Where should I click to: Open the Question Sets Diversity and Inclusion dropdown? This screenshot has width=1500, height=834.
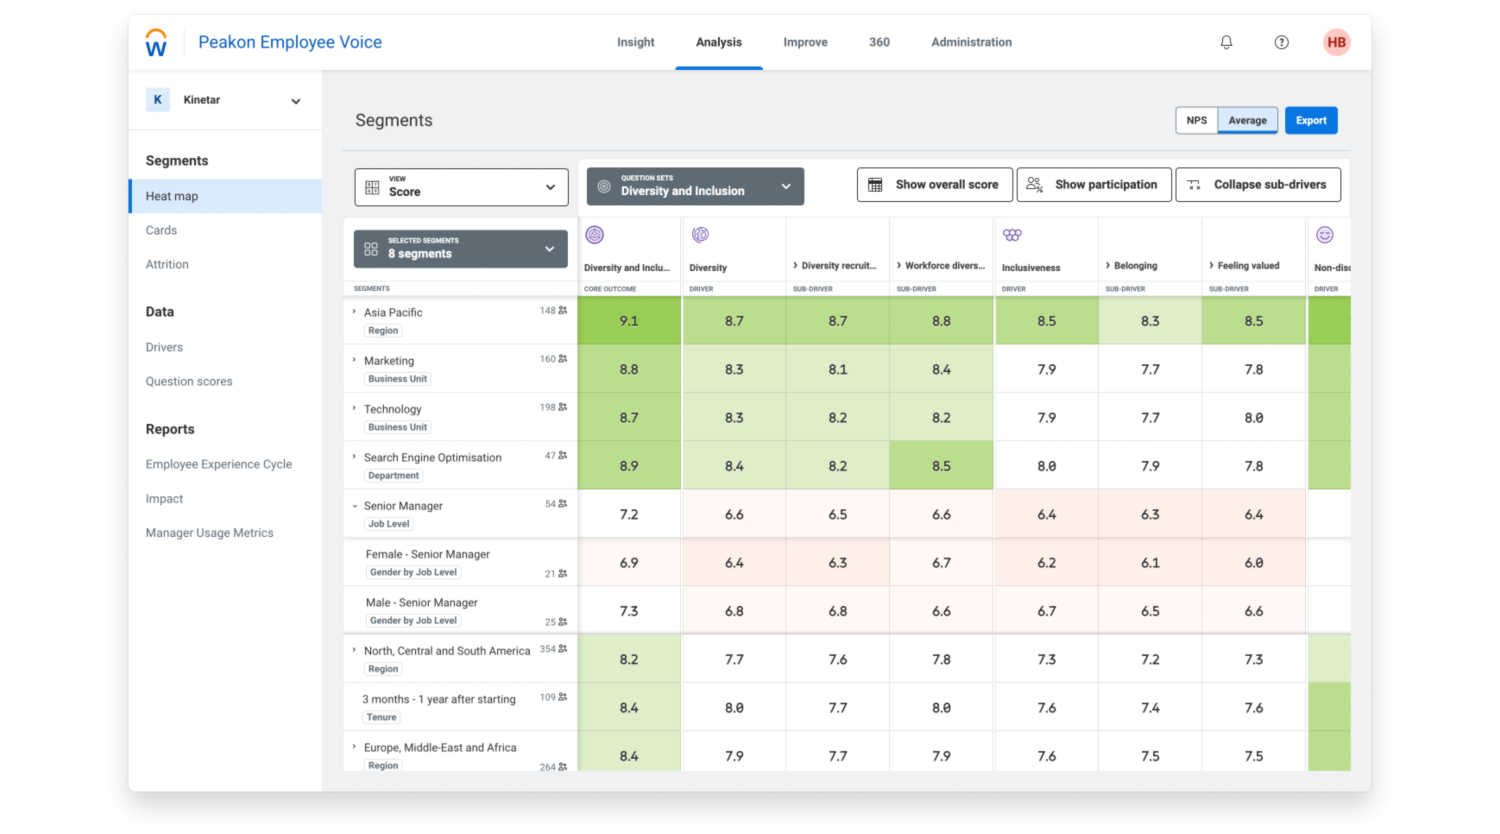pos(695,186)
